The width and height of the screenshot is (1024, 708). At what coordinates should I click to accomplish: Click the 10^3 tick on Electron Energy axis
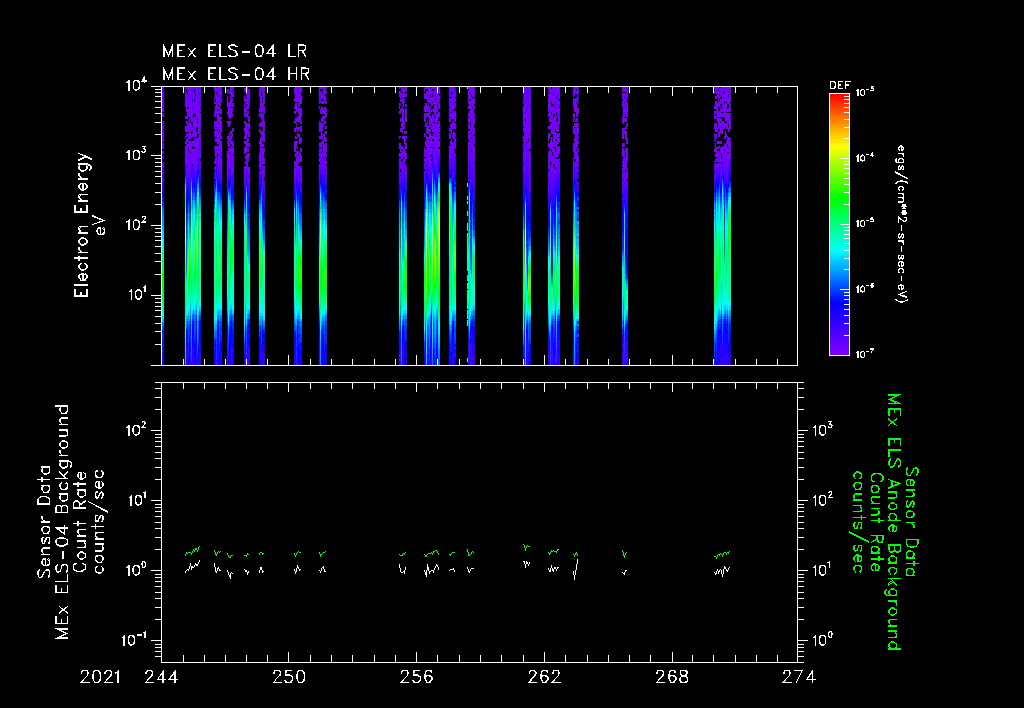(x=136, y=155)
